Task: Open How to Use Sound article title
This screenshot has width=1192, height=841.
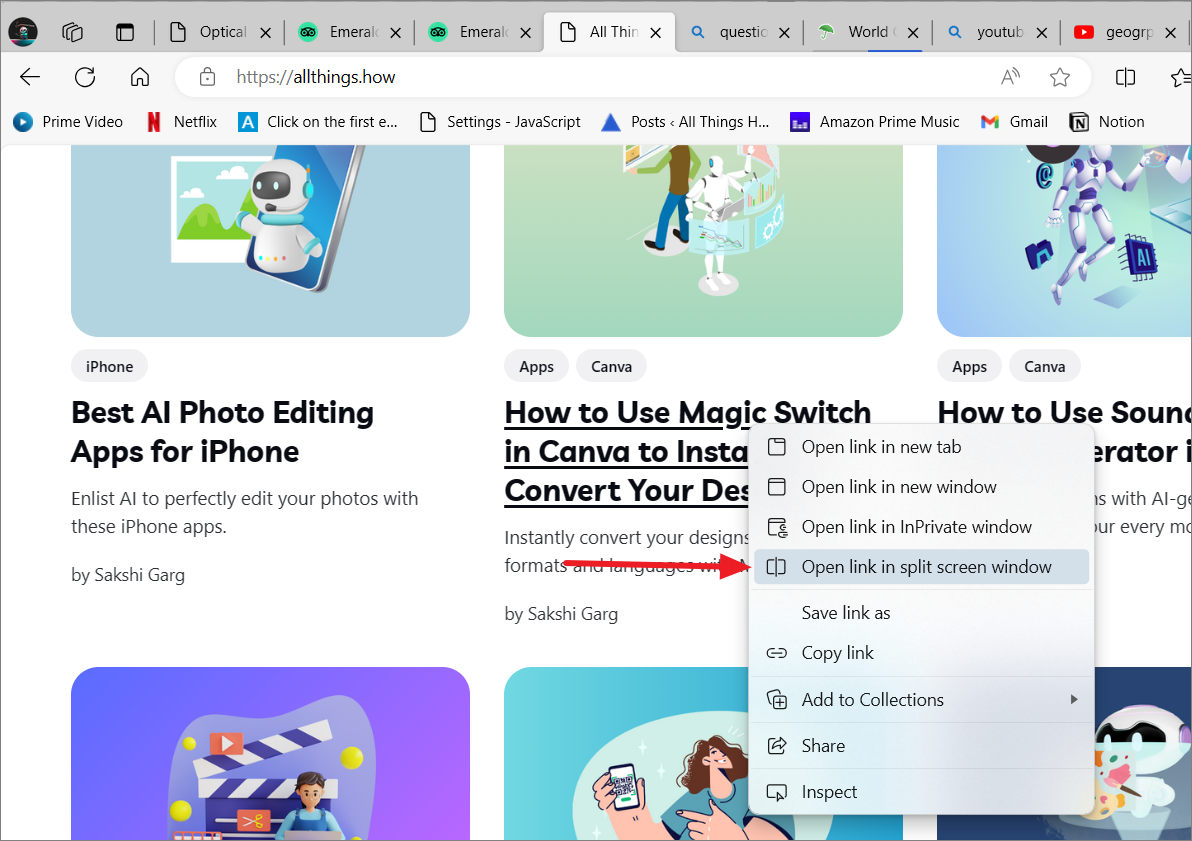Action: point(1064,413)
